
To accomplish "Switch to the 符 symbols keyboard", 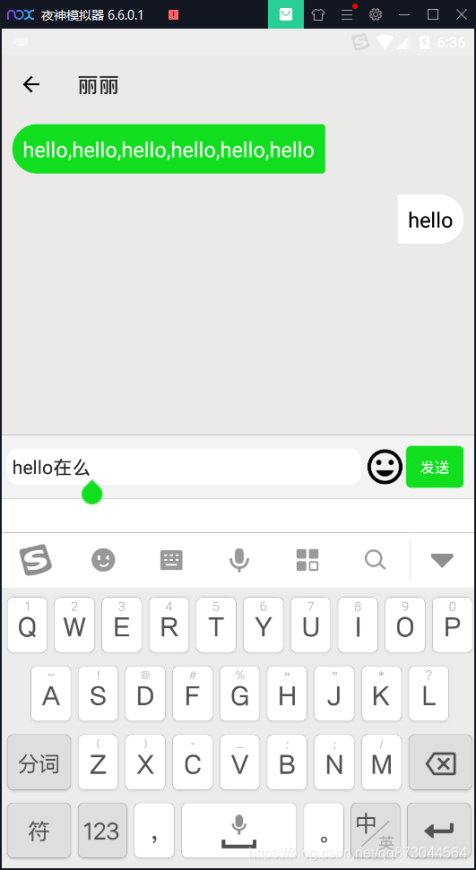I will 39,830.
